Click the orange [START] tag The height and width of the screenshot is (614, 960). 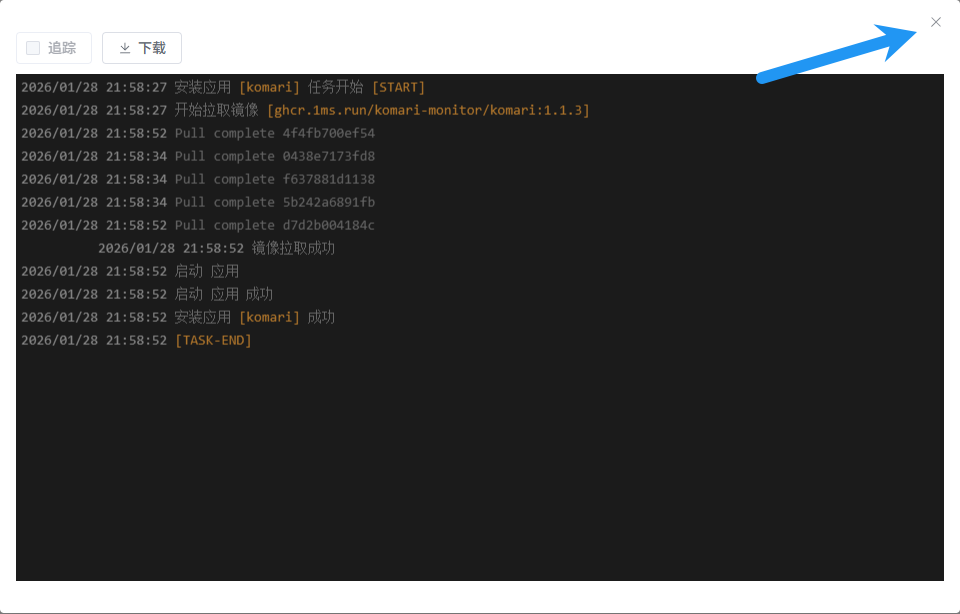click(x=398, y=87)
